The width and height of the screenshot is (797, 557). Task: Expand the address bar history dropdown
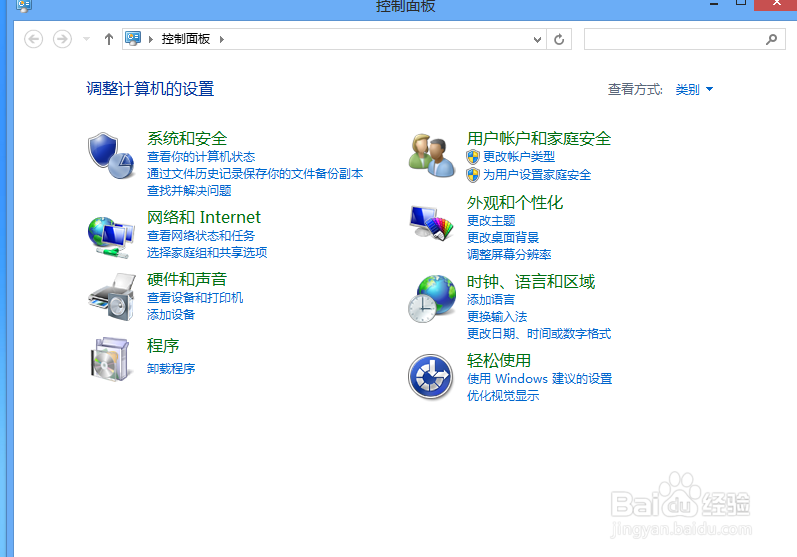pos(537,40)
